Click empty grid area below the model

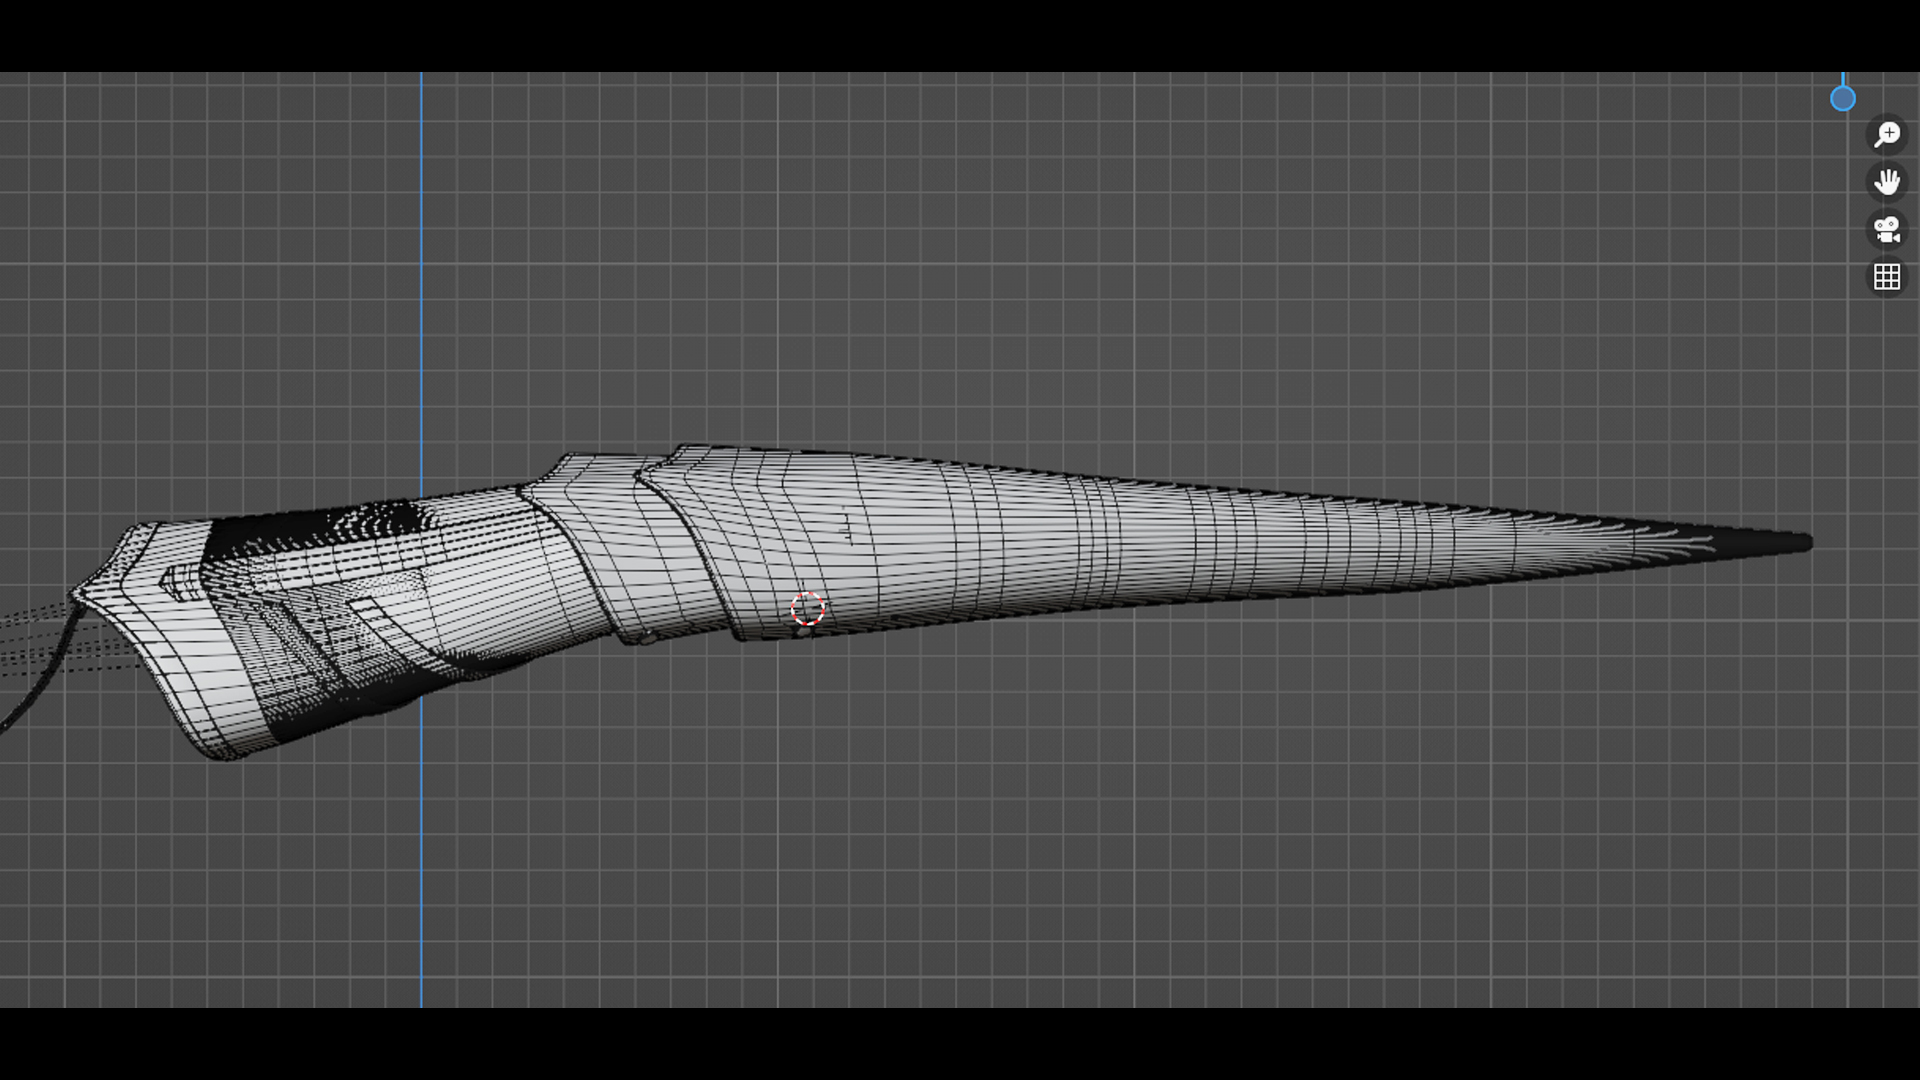pyautogui.click(x=1000, y=850)
